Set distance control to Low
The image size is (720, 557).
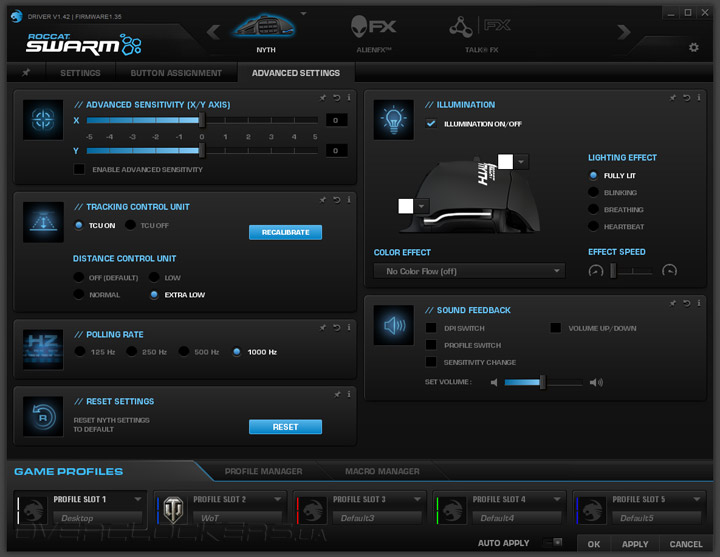[x=154, y=277]
